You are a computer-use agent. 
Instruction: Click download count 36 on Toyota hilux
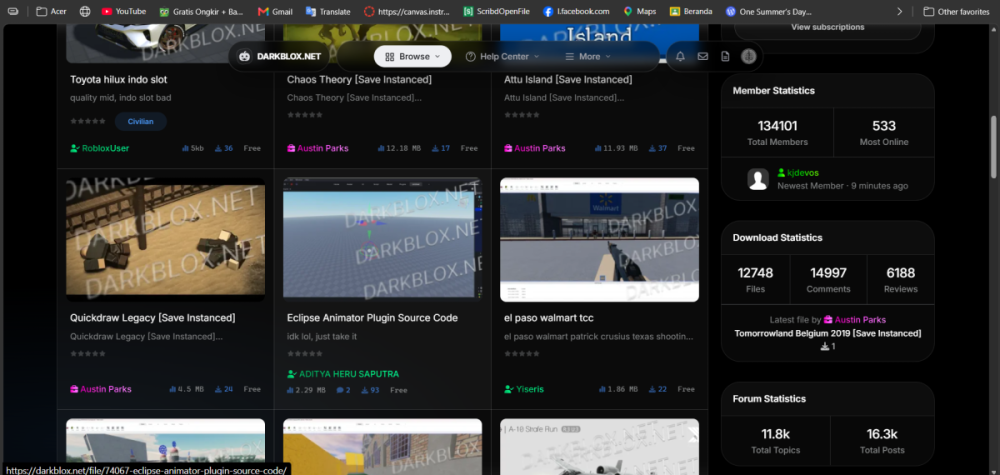[224, 148]
